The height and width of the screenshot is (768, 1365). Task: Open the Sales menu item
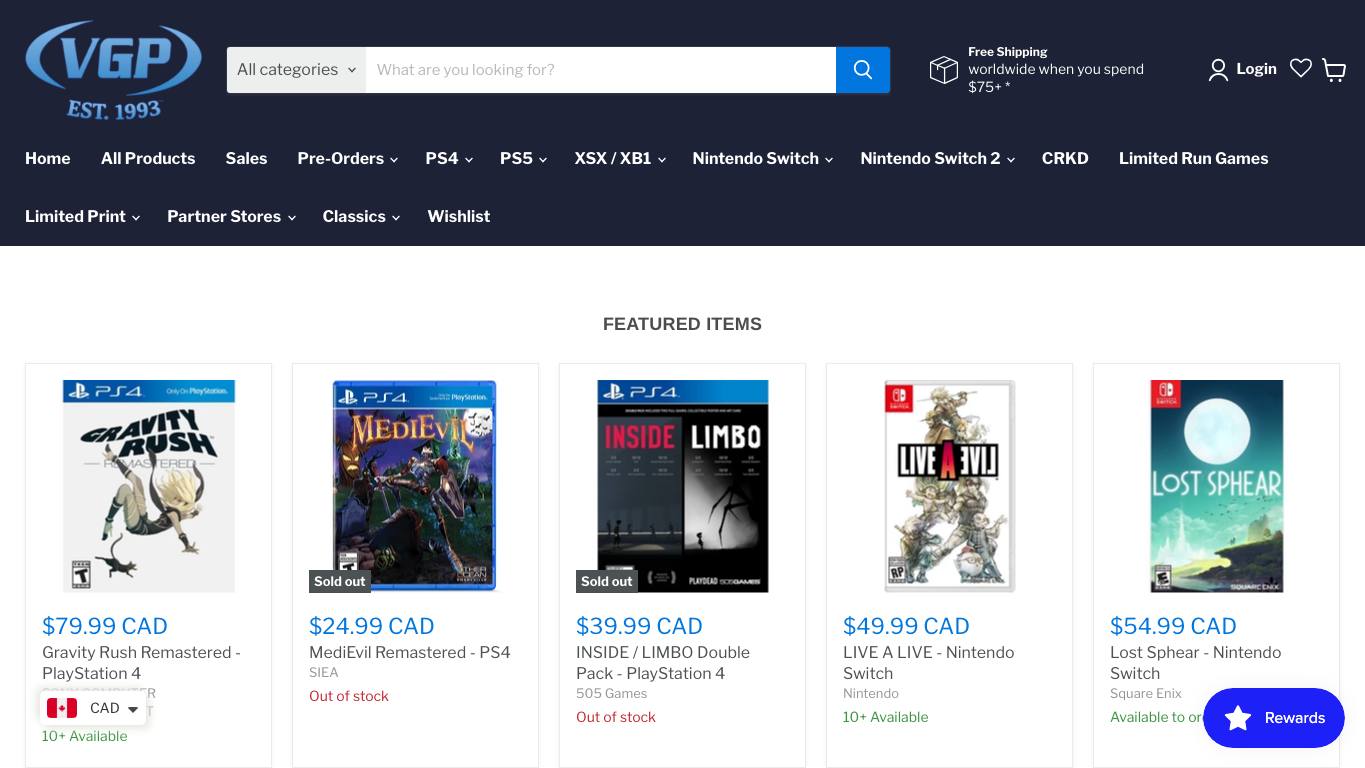coord(246,159)
